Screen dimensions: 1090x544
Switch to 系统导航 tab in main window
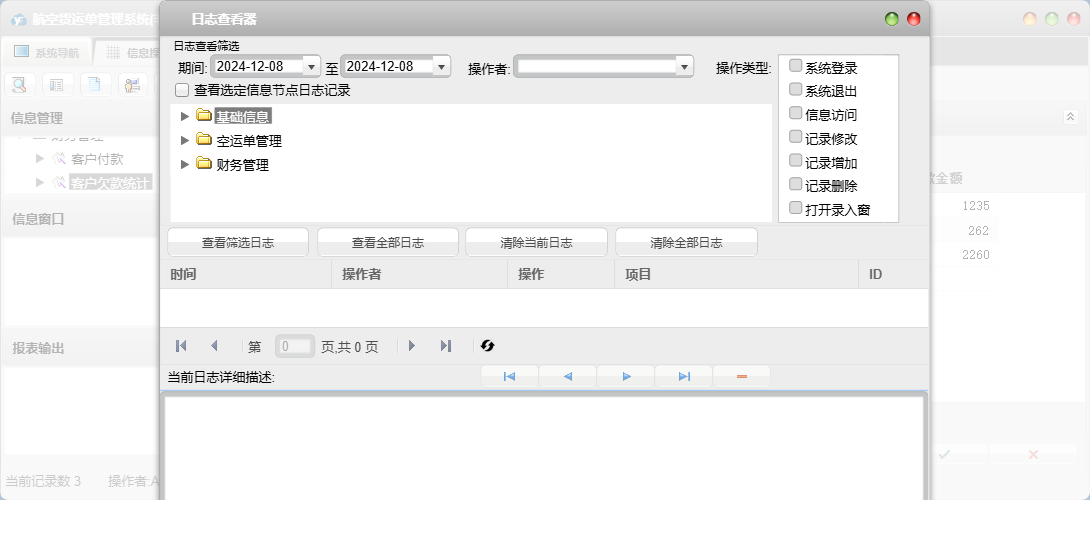pyautogui.click(x=47, y=53)
